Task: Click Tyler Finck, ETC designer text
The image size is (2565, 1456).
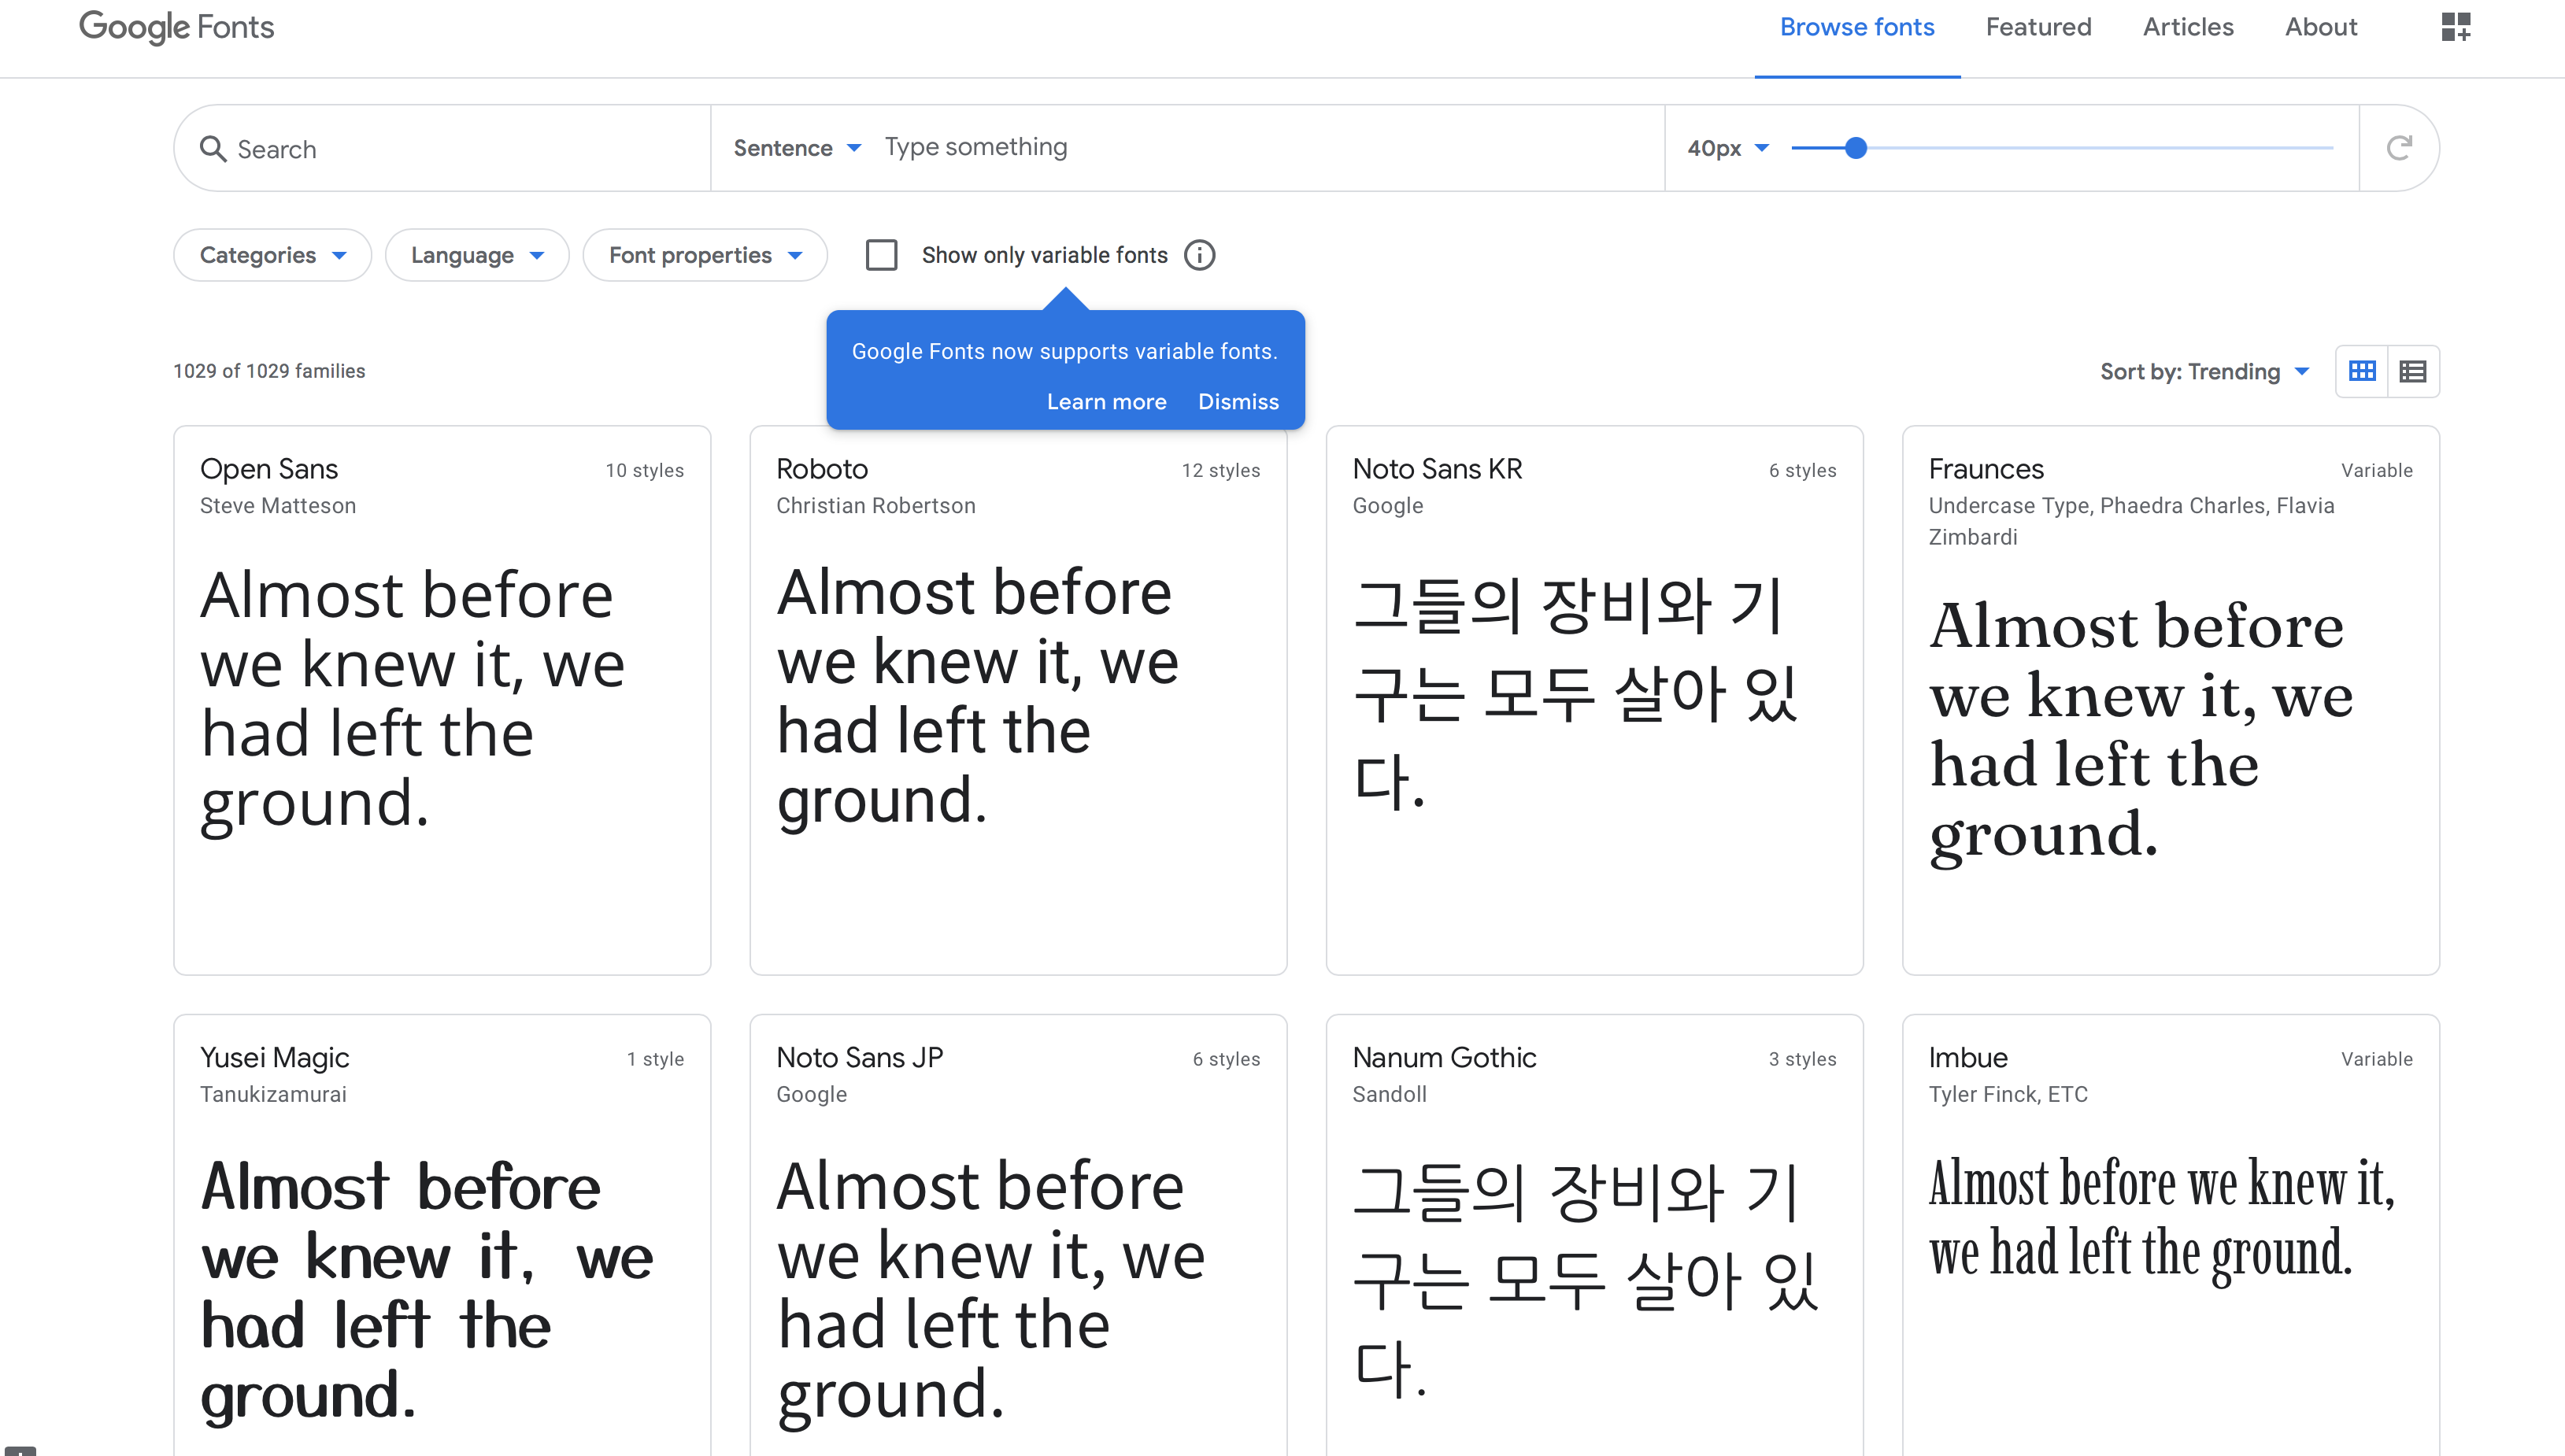Action: coord(2008,1094)
